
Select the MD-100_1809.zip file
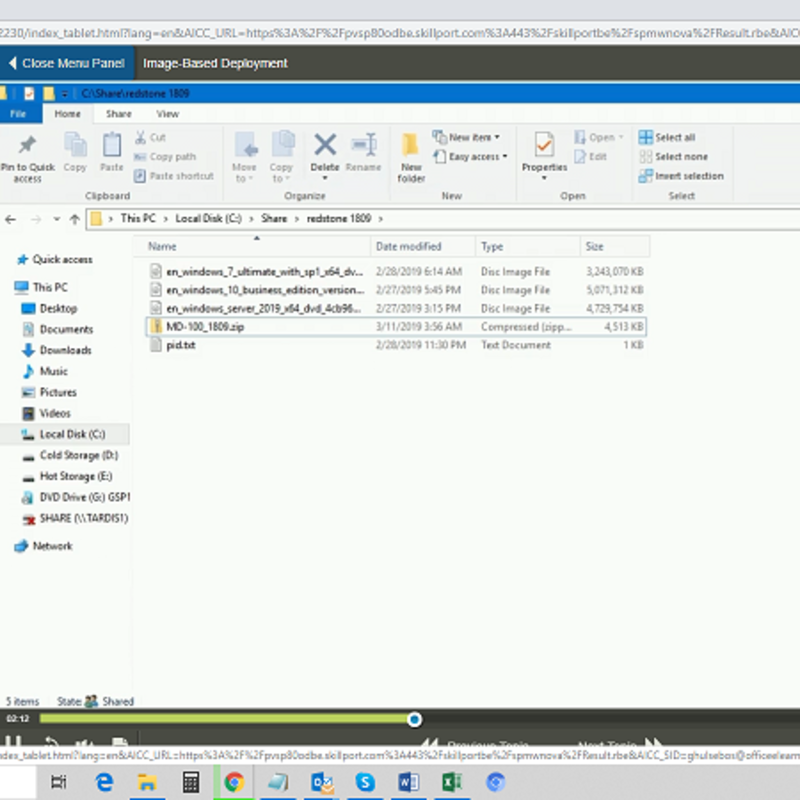(396, 327)
